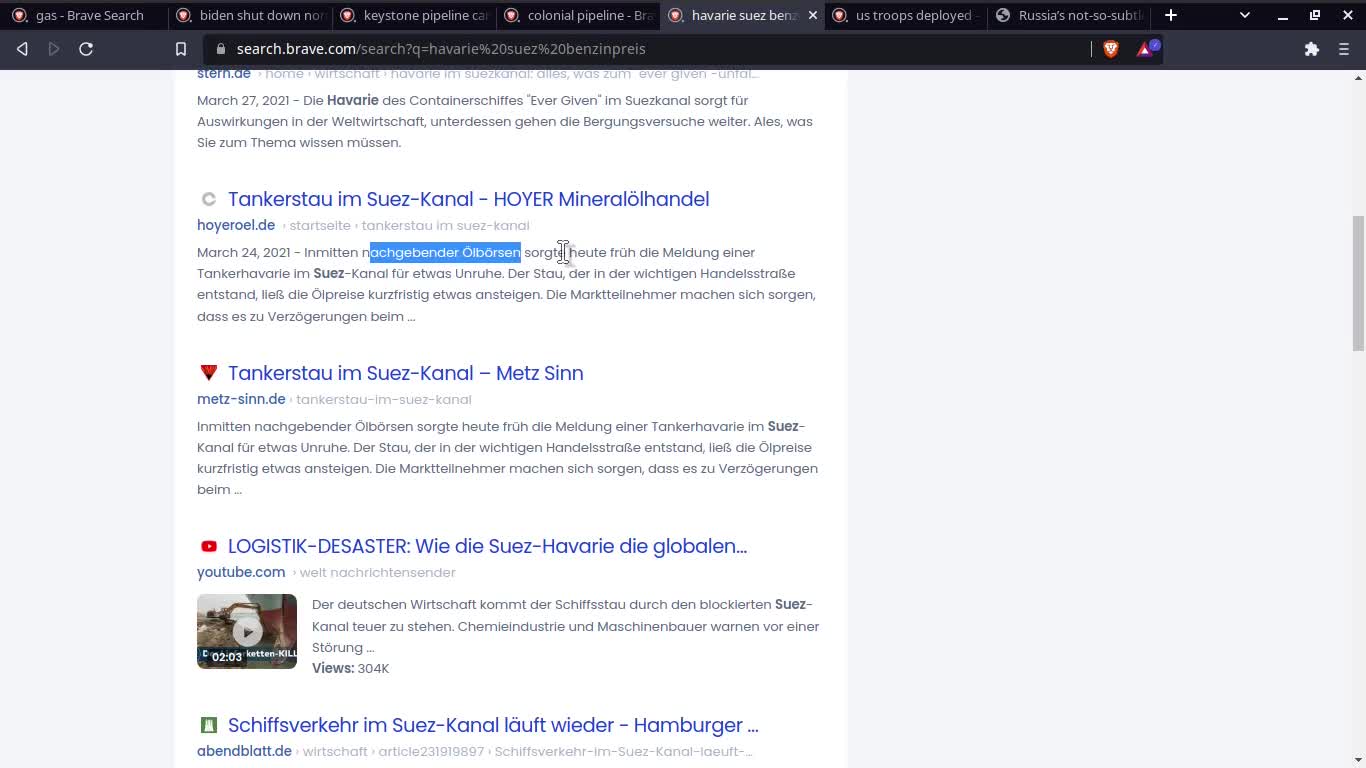Open Schiffsverkehr im Suez-Kanal läuft wieder result
Image resolution: width=1366 pixels, height=768 pixels.
tap(493, 725)
